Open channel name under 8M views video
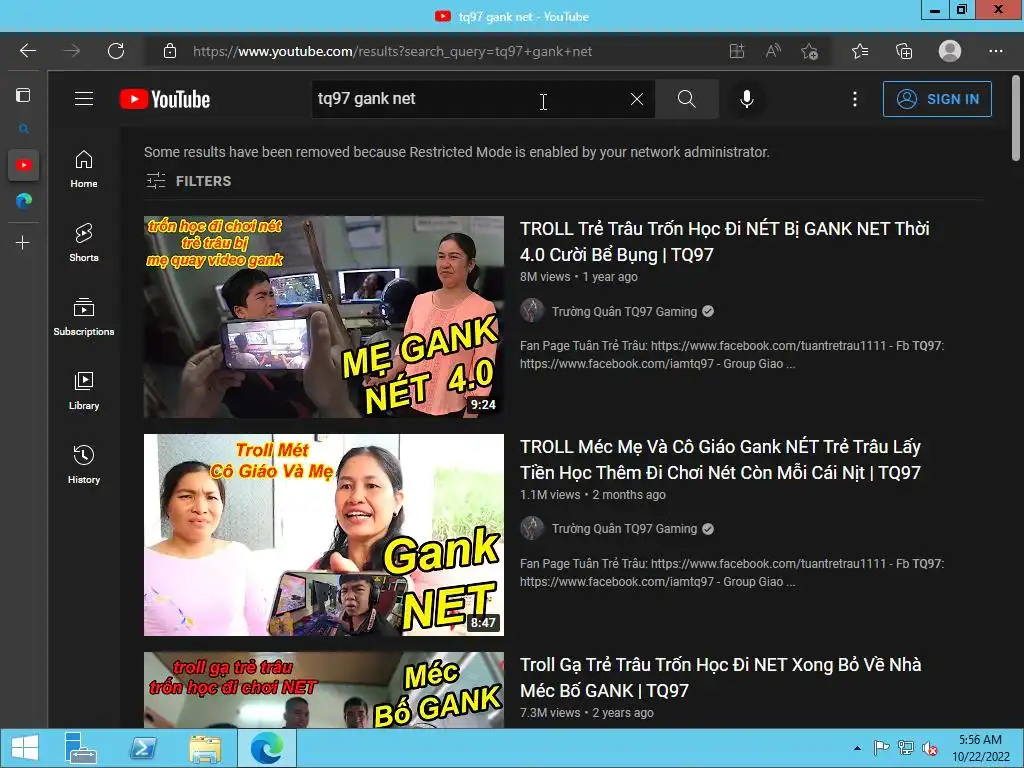Screen dimensions: 1024x768 (x=624, y=312)
